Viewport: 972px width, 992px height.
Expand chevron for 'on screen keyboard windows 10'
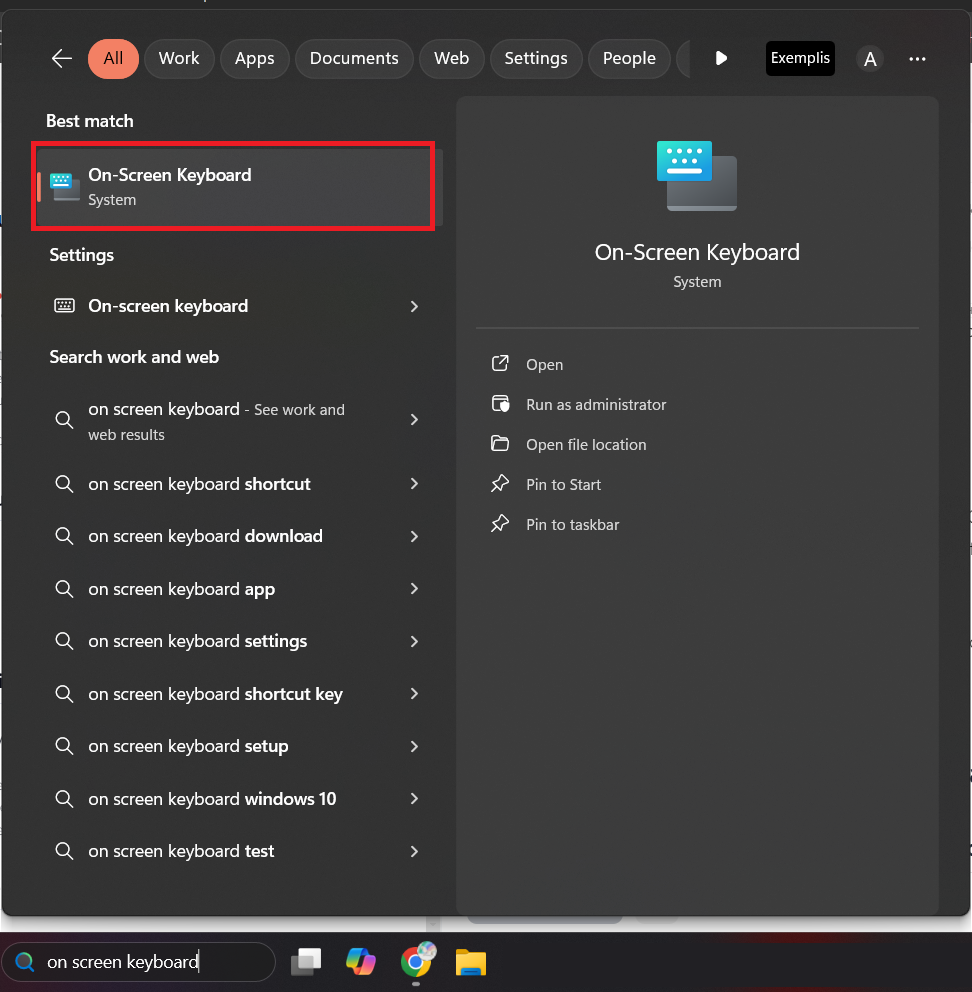pyautogui.click(x=414, y=799)
